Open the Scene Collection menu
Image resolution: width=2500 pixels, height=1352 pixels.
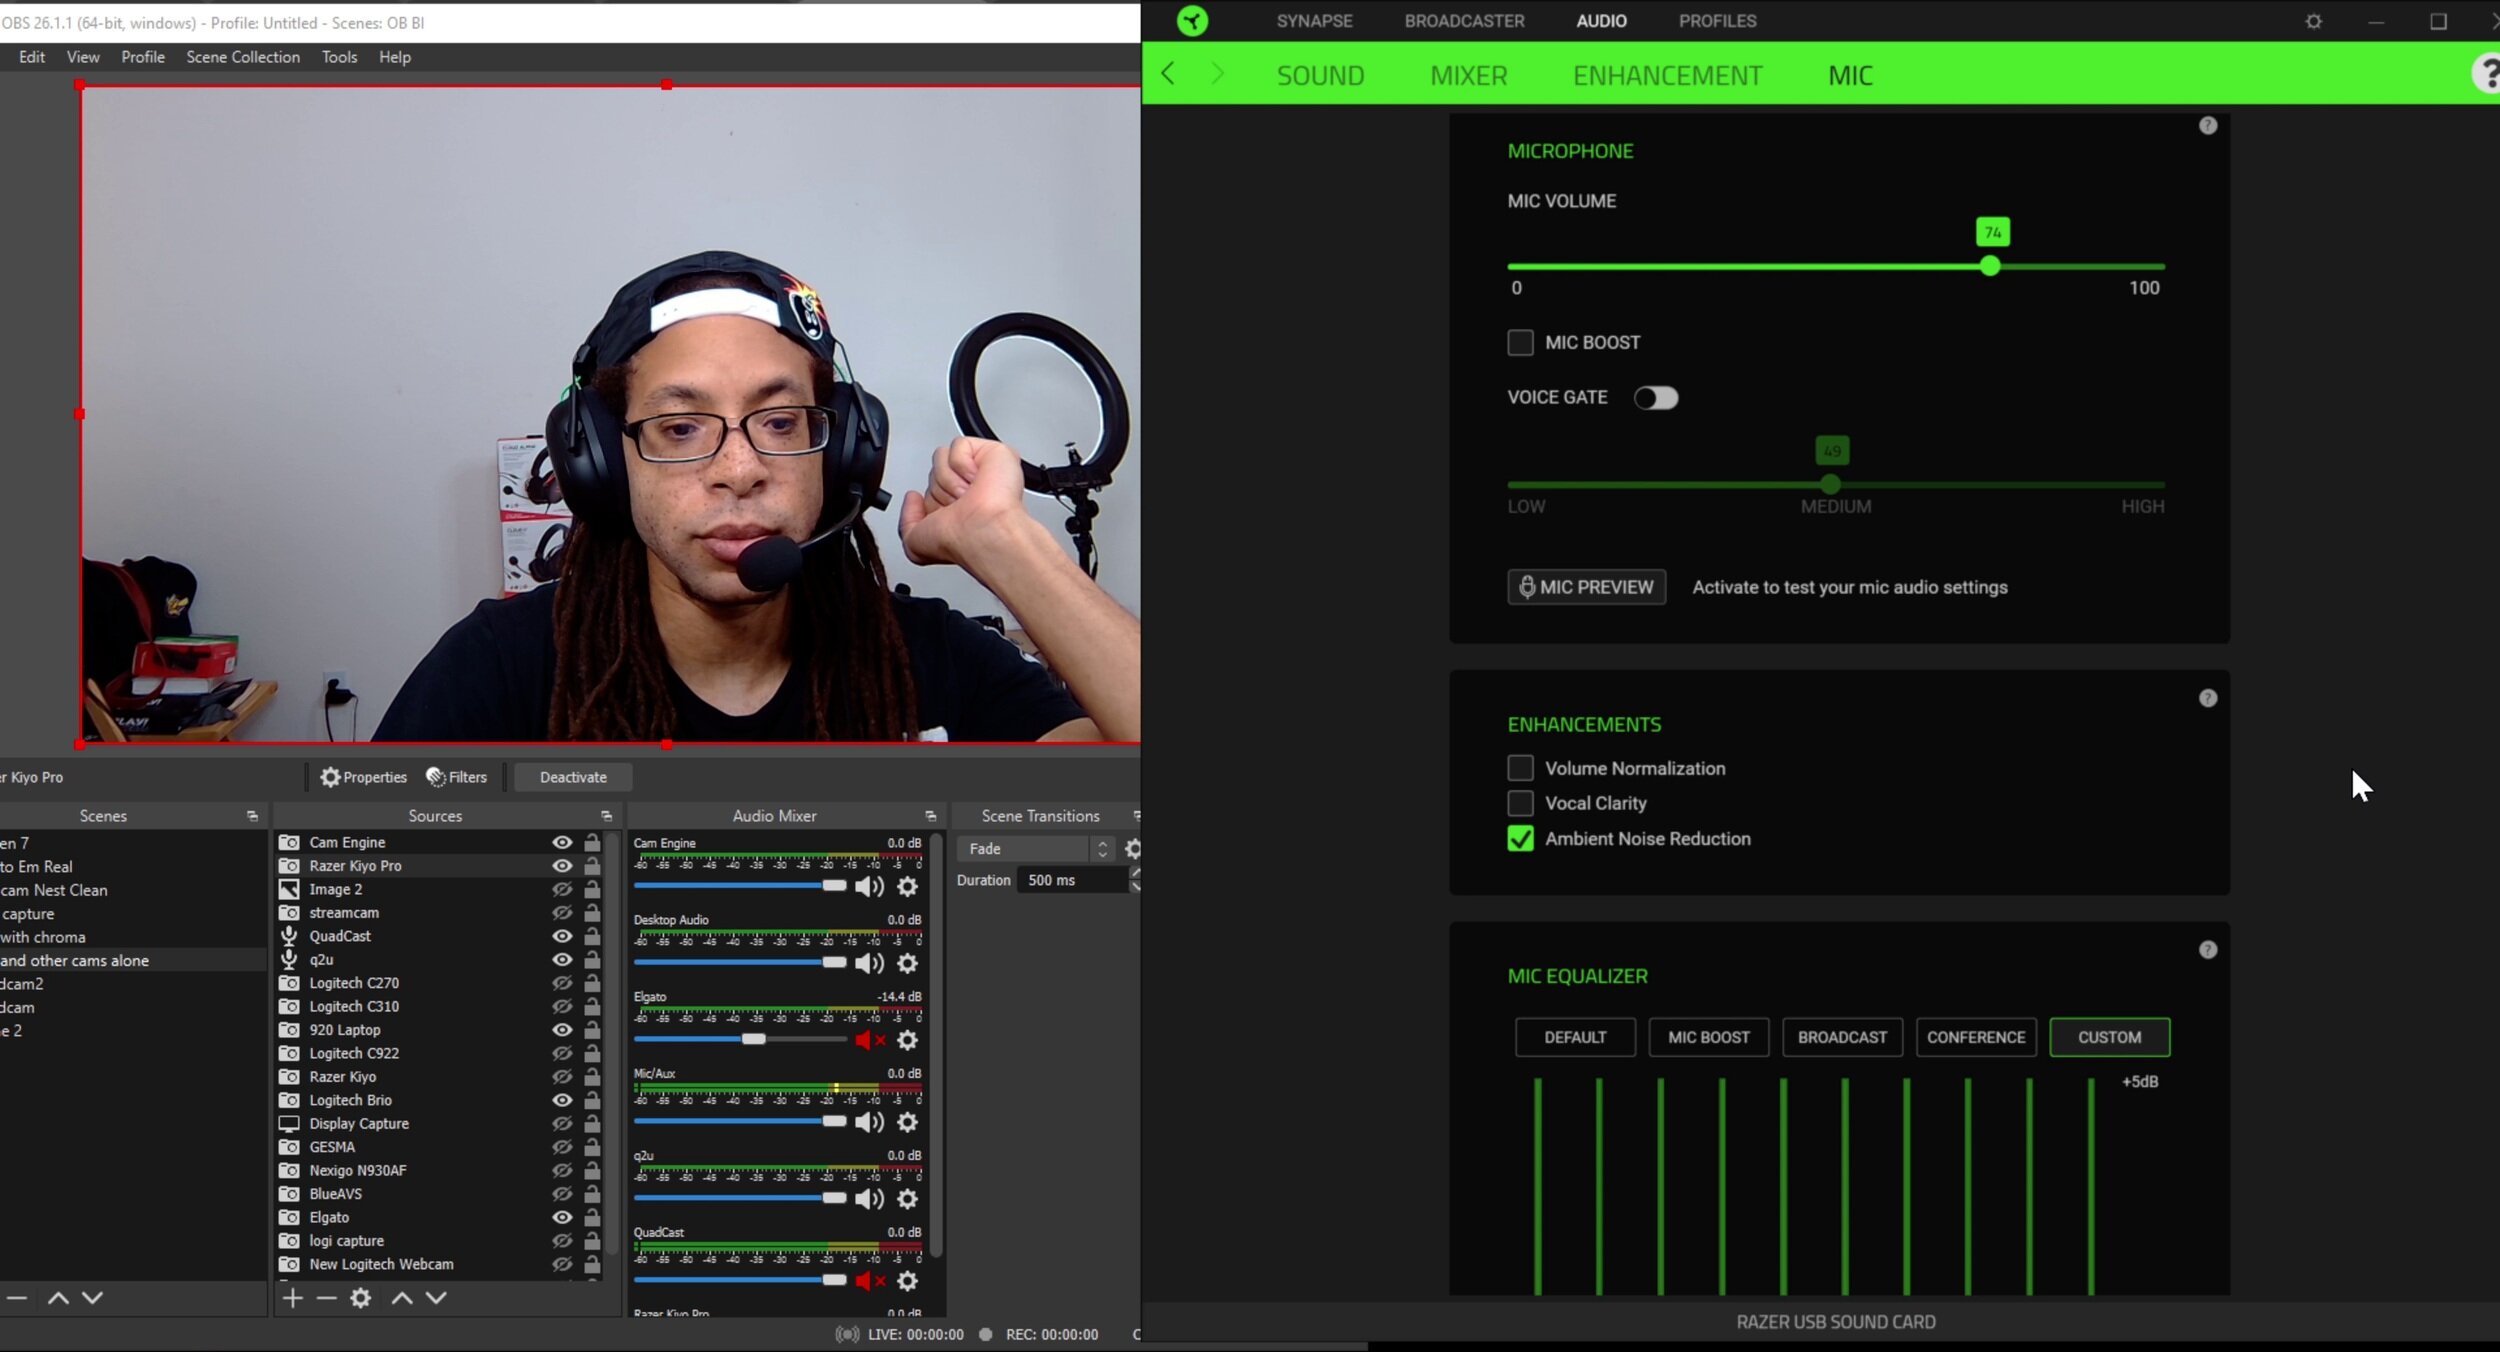(x=243, y=57)
